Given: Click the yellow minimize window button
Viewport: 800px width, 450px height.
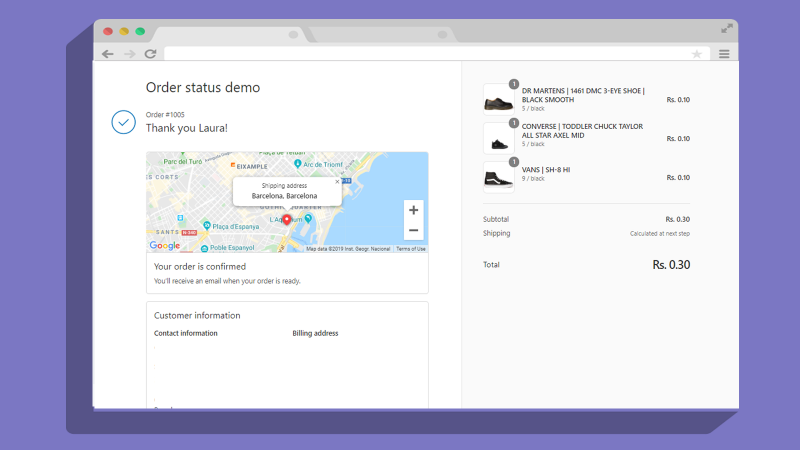Looking at the screenshot, I should pos(124,32).
